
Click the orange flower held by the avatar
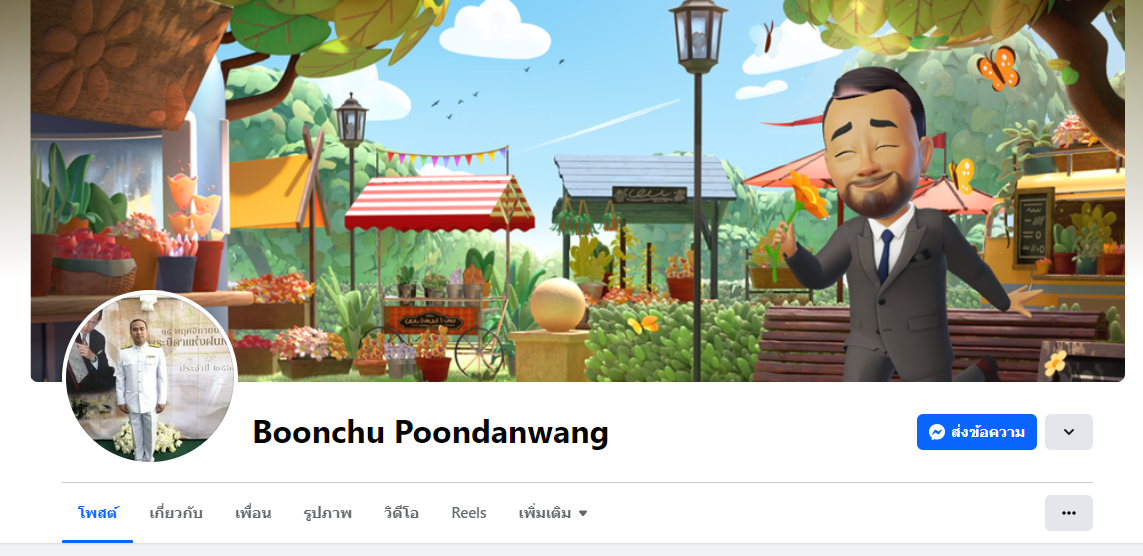point(807,193)
